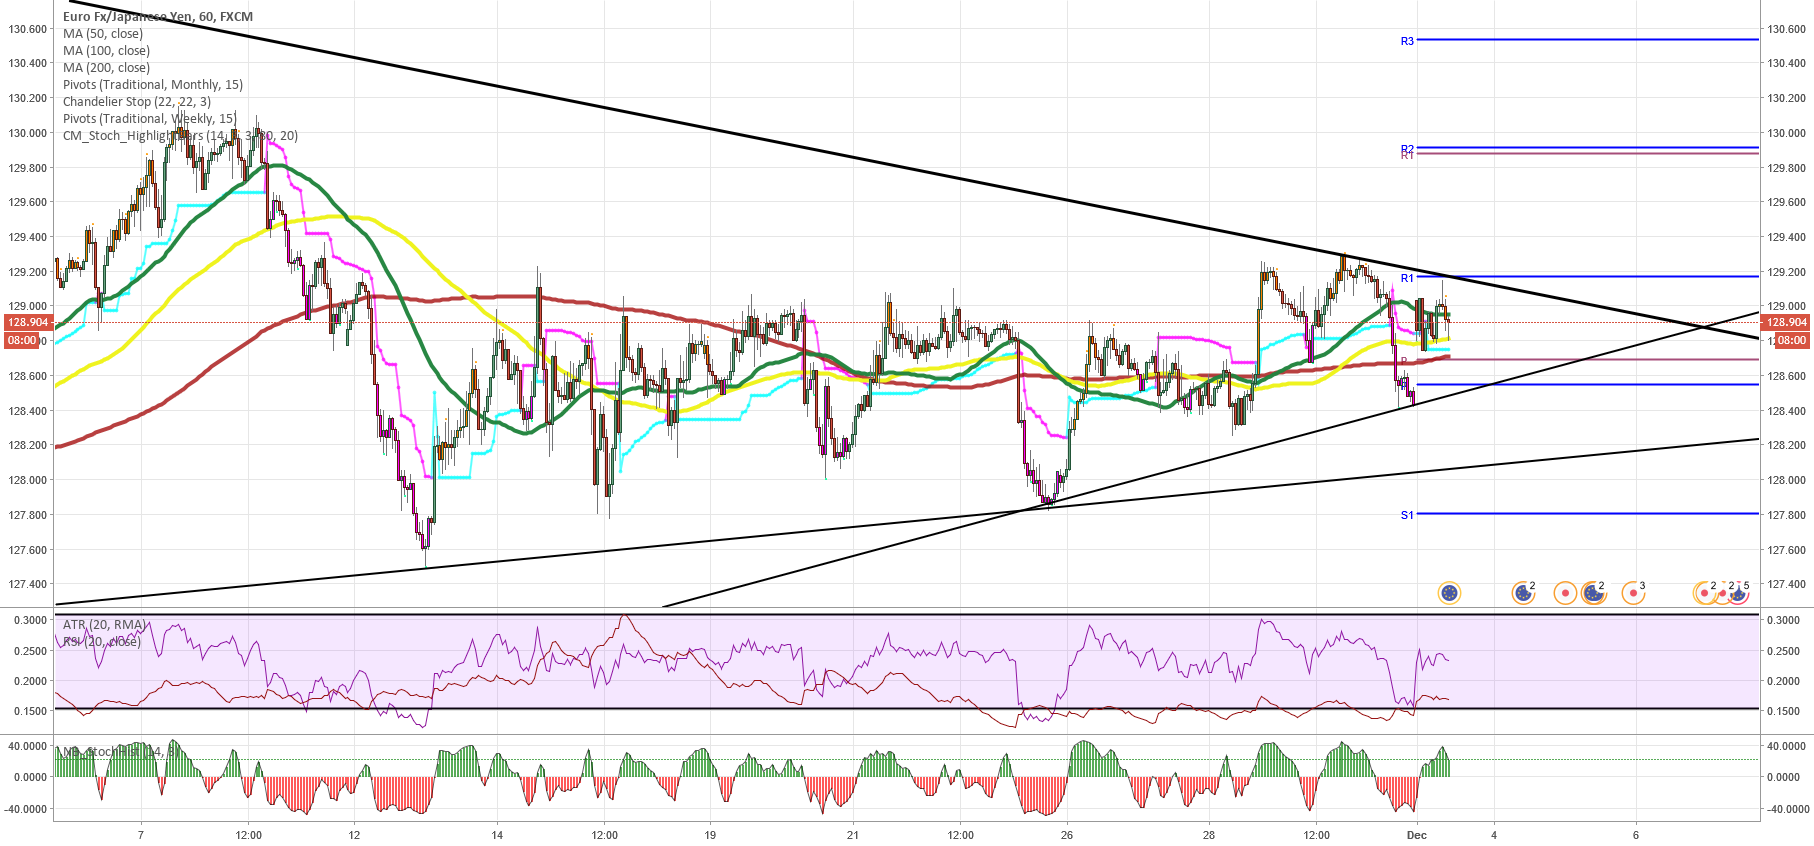Image resolution: width=1814 pixels, height=846 pixels.
Task: Select the MA (100, close) indicator legend
Action: tap(106, 50)
